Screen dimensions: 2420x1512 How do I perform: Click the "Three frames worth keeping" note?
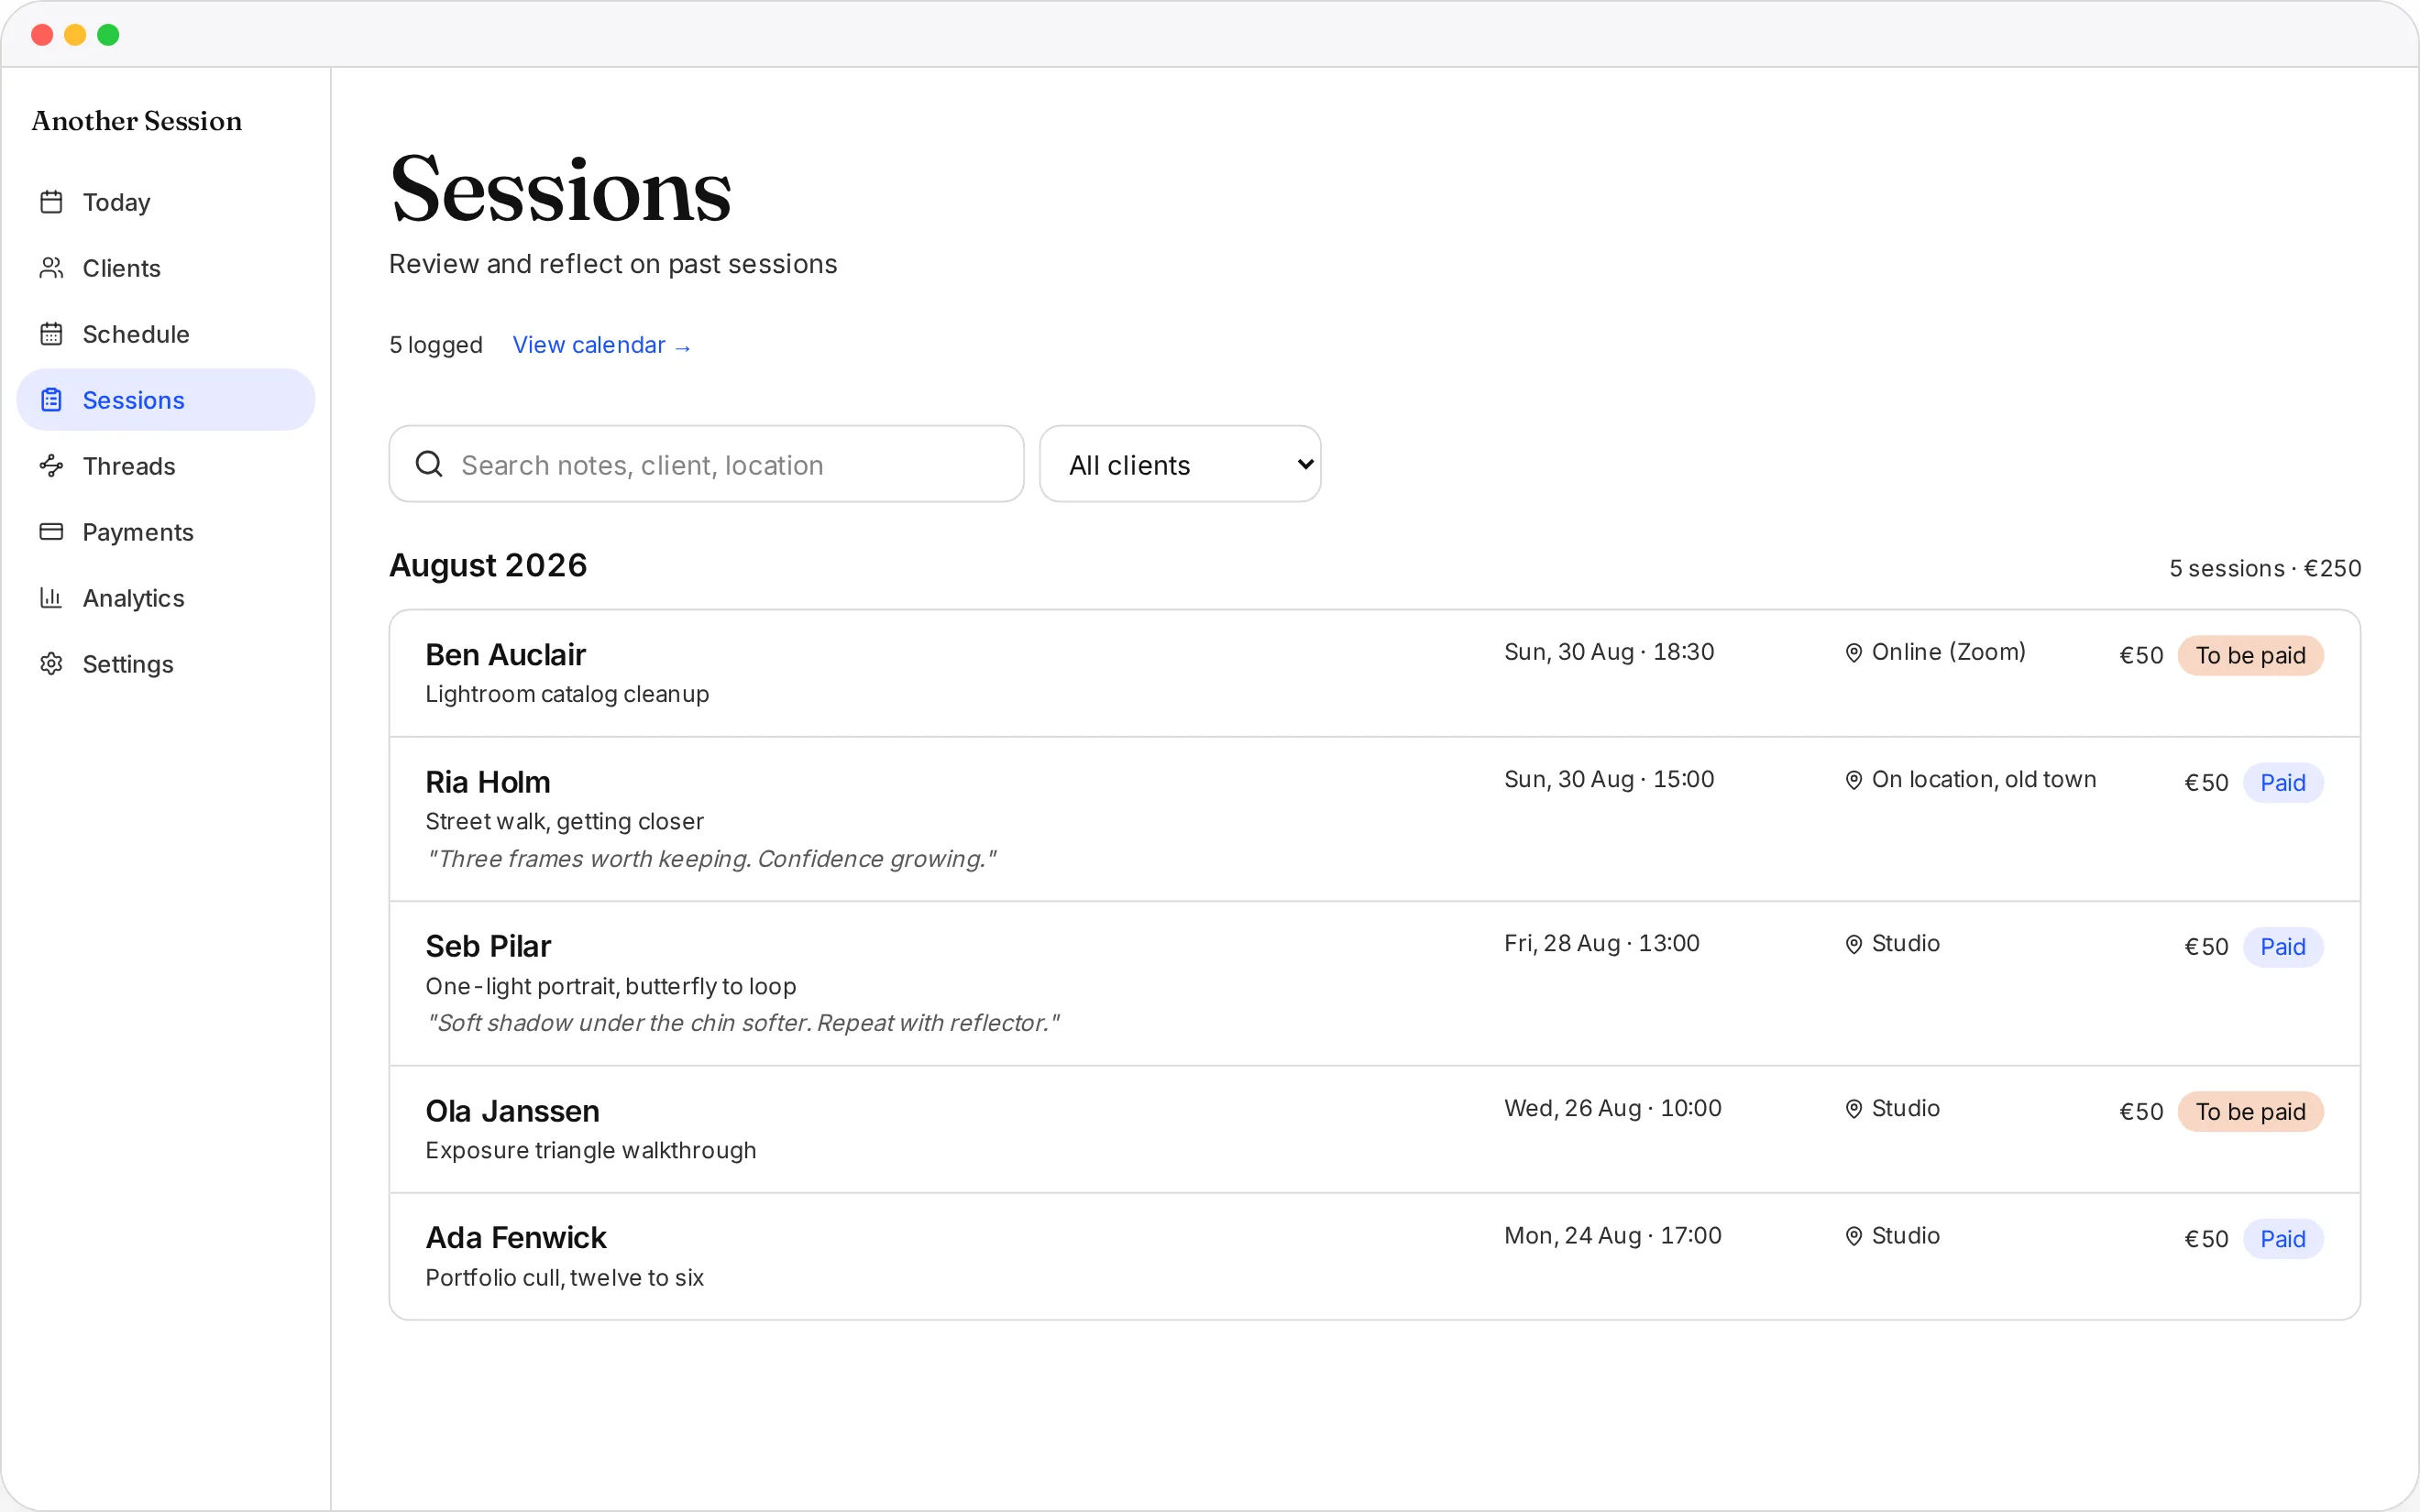coord(711,859)
